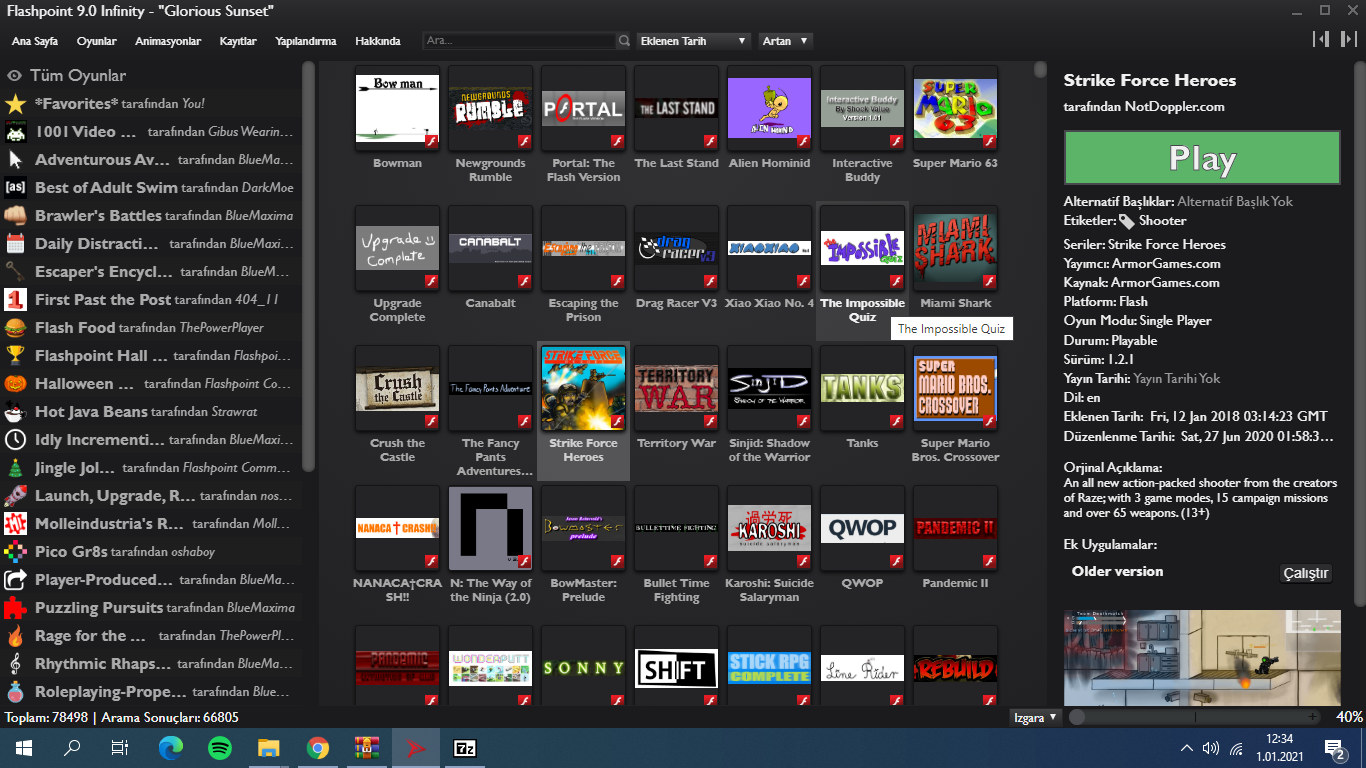Click the green Play button
The width and height of the screenshot is (1366, 768).
tap(1202, 159)
